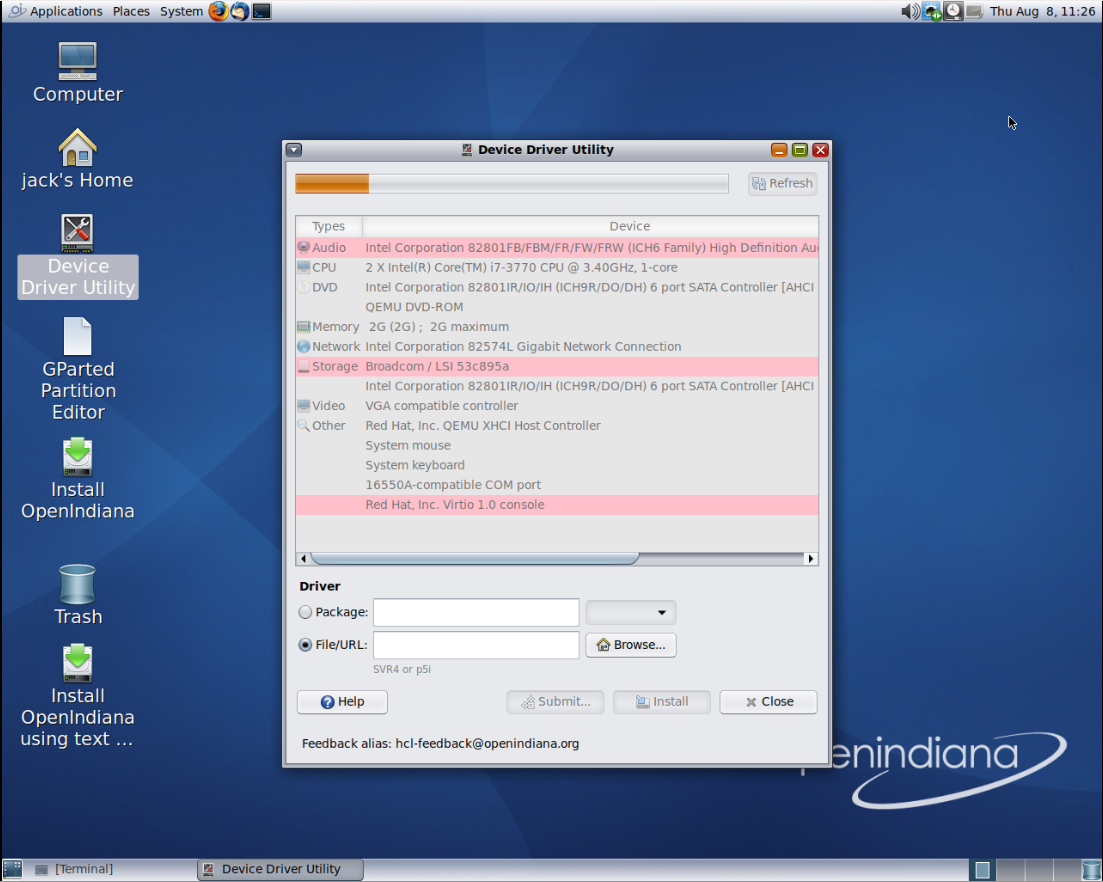
Task: Click the Browse... button
Action: coord(631,645)
